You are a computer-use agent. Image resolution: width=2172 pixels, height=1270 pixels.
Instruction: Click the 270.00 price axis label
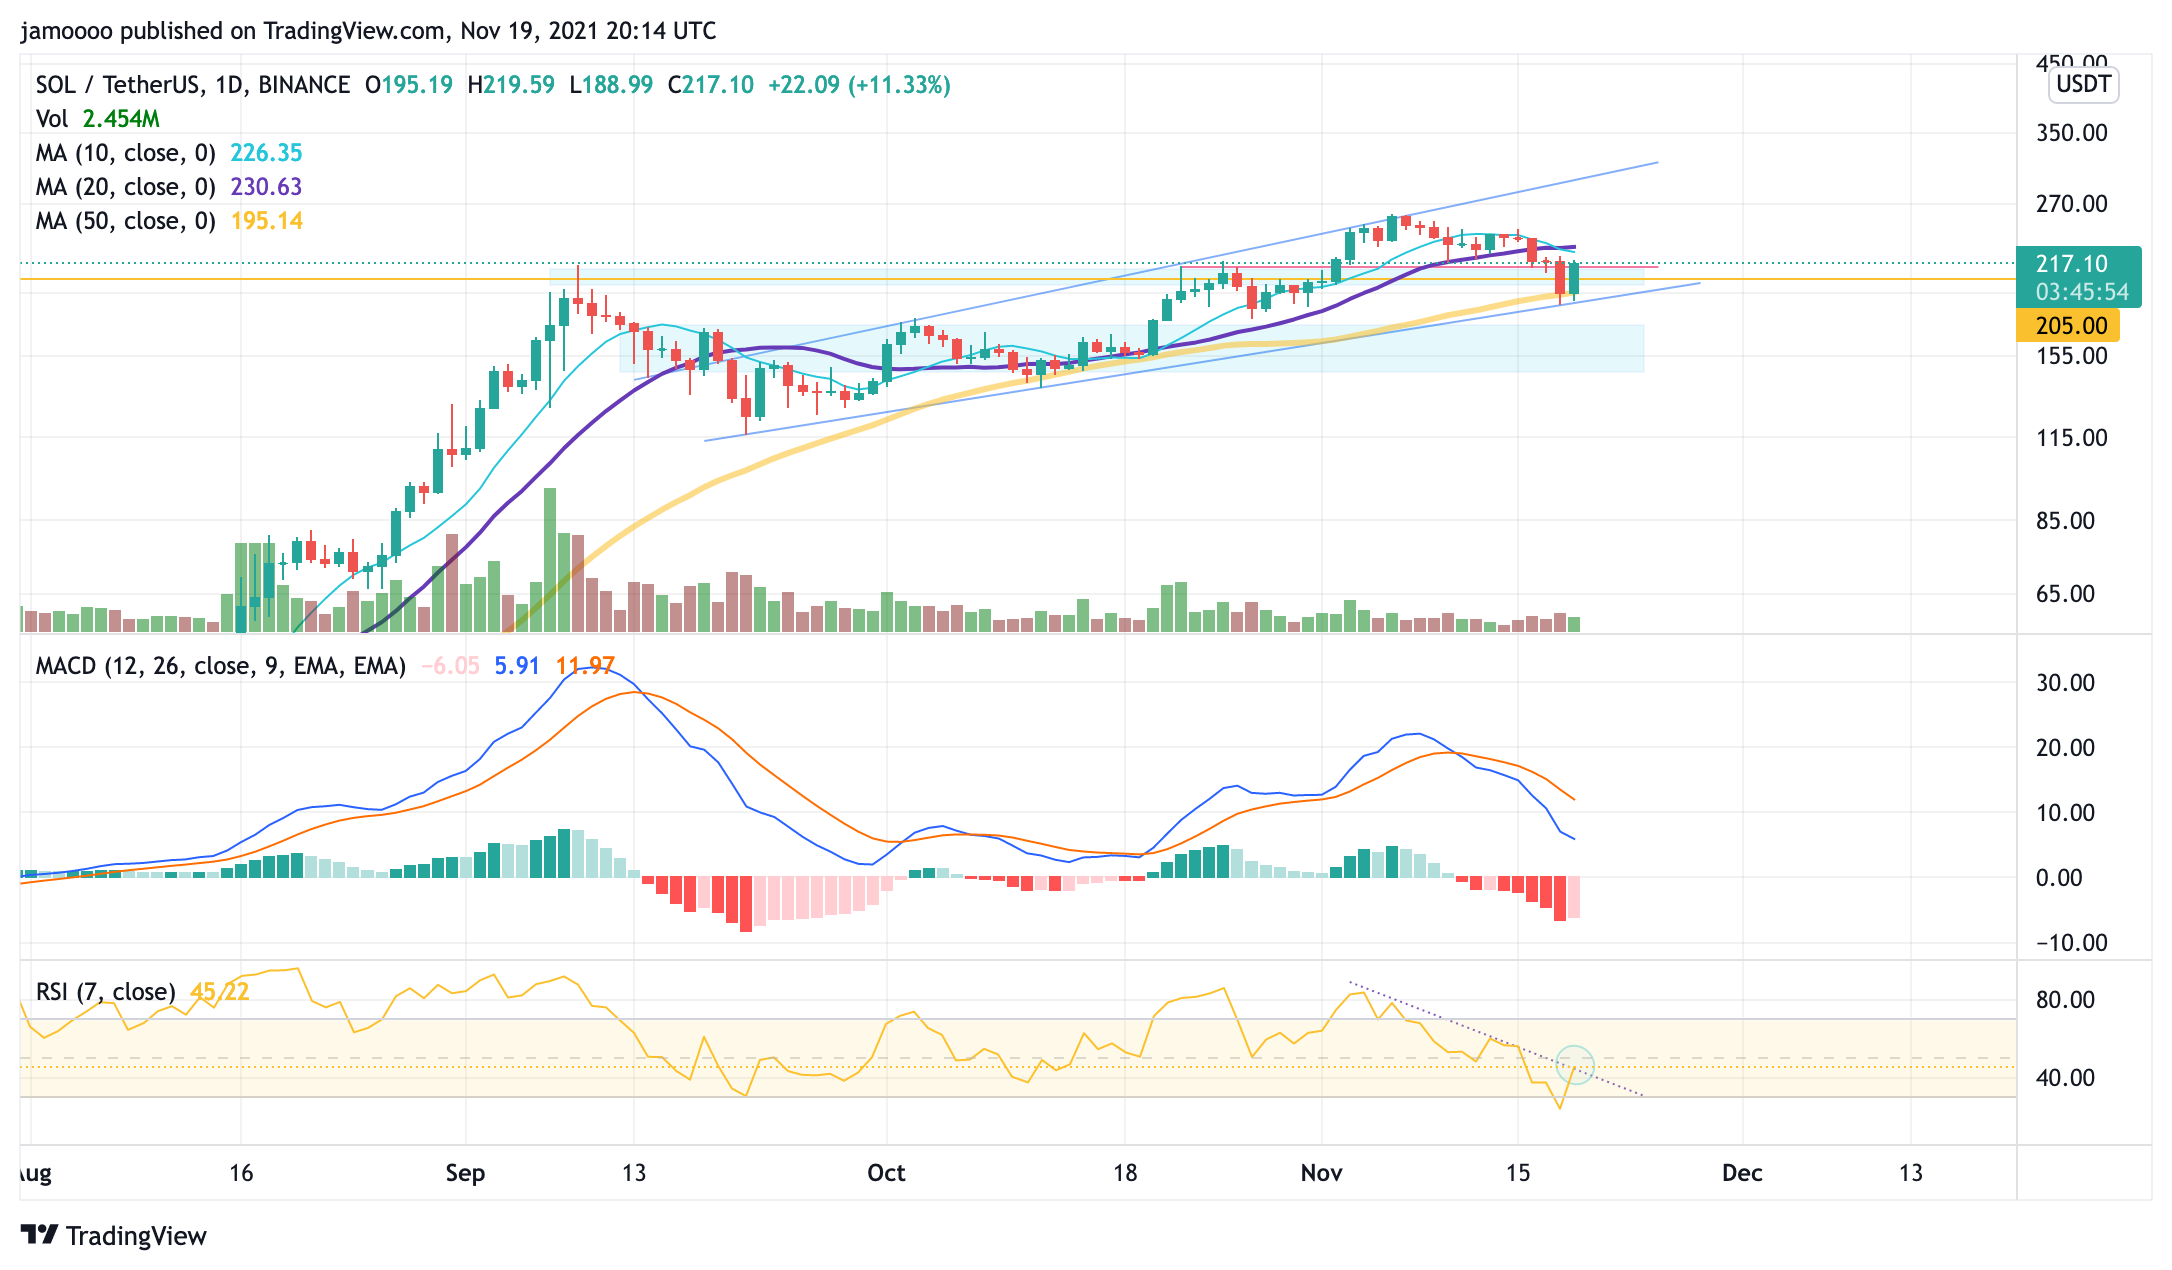pos(2071,204)
